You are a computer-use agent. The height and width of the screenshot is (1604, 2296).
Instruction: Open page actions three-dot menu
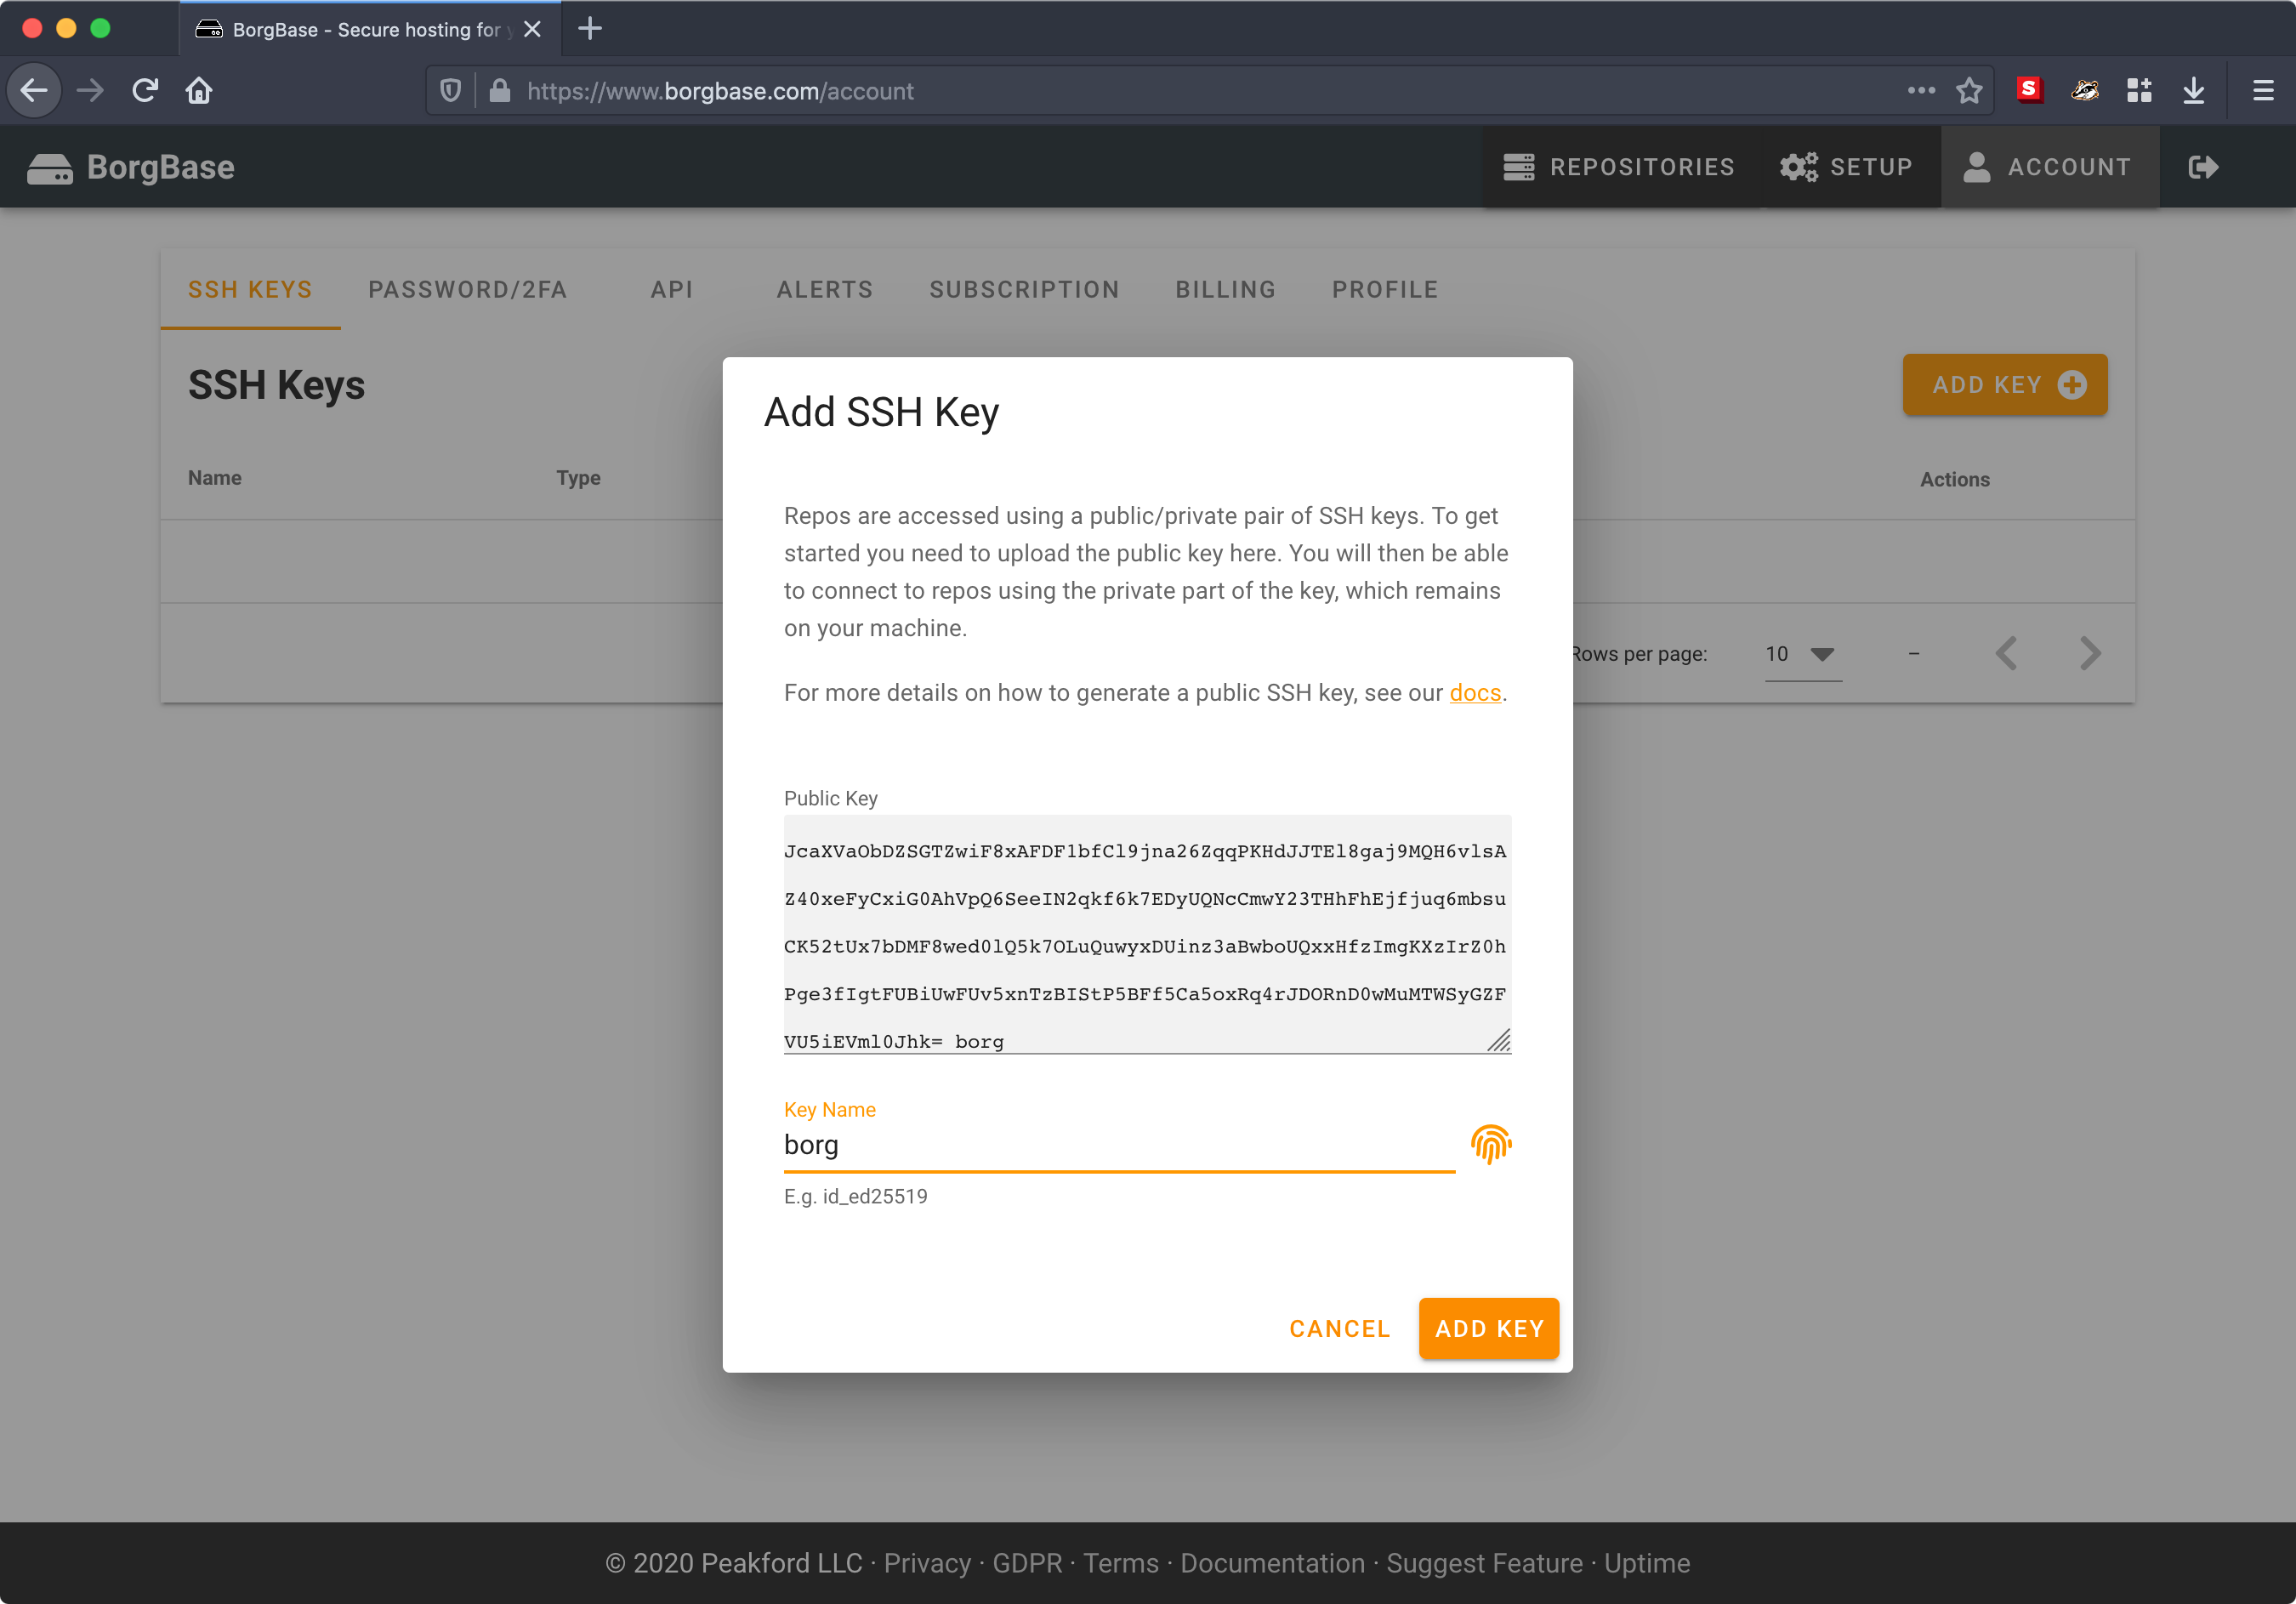point(1921,91)
